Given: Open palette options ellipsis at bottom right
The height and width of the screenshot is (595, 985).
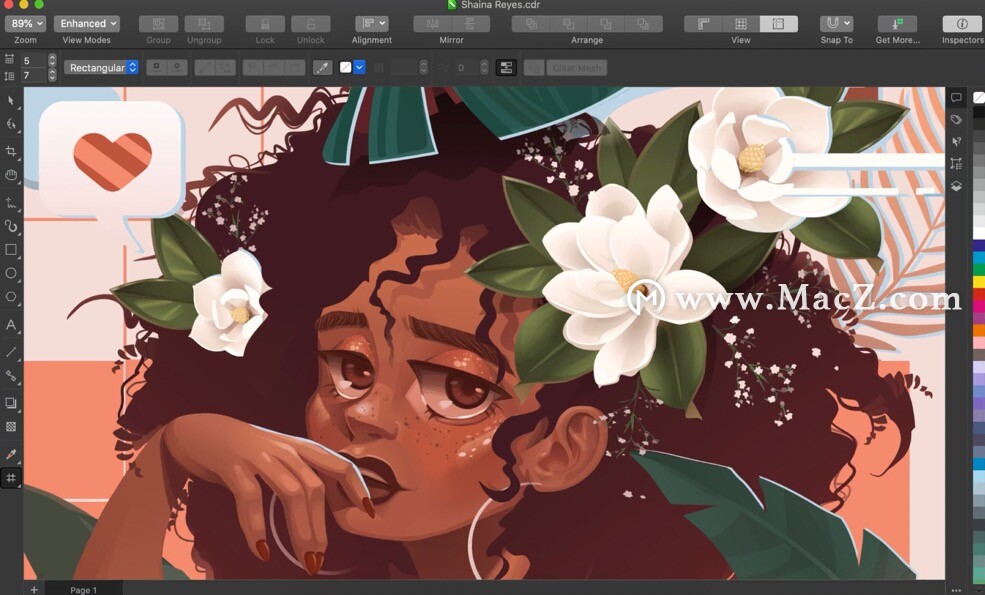Looking at the screenshot, I should click(956, 590).
